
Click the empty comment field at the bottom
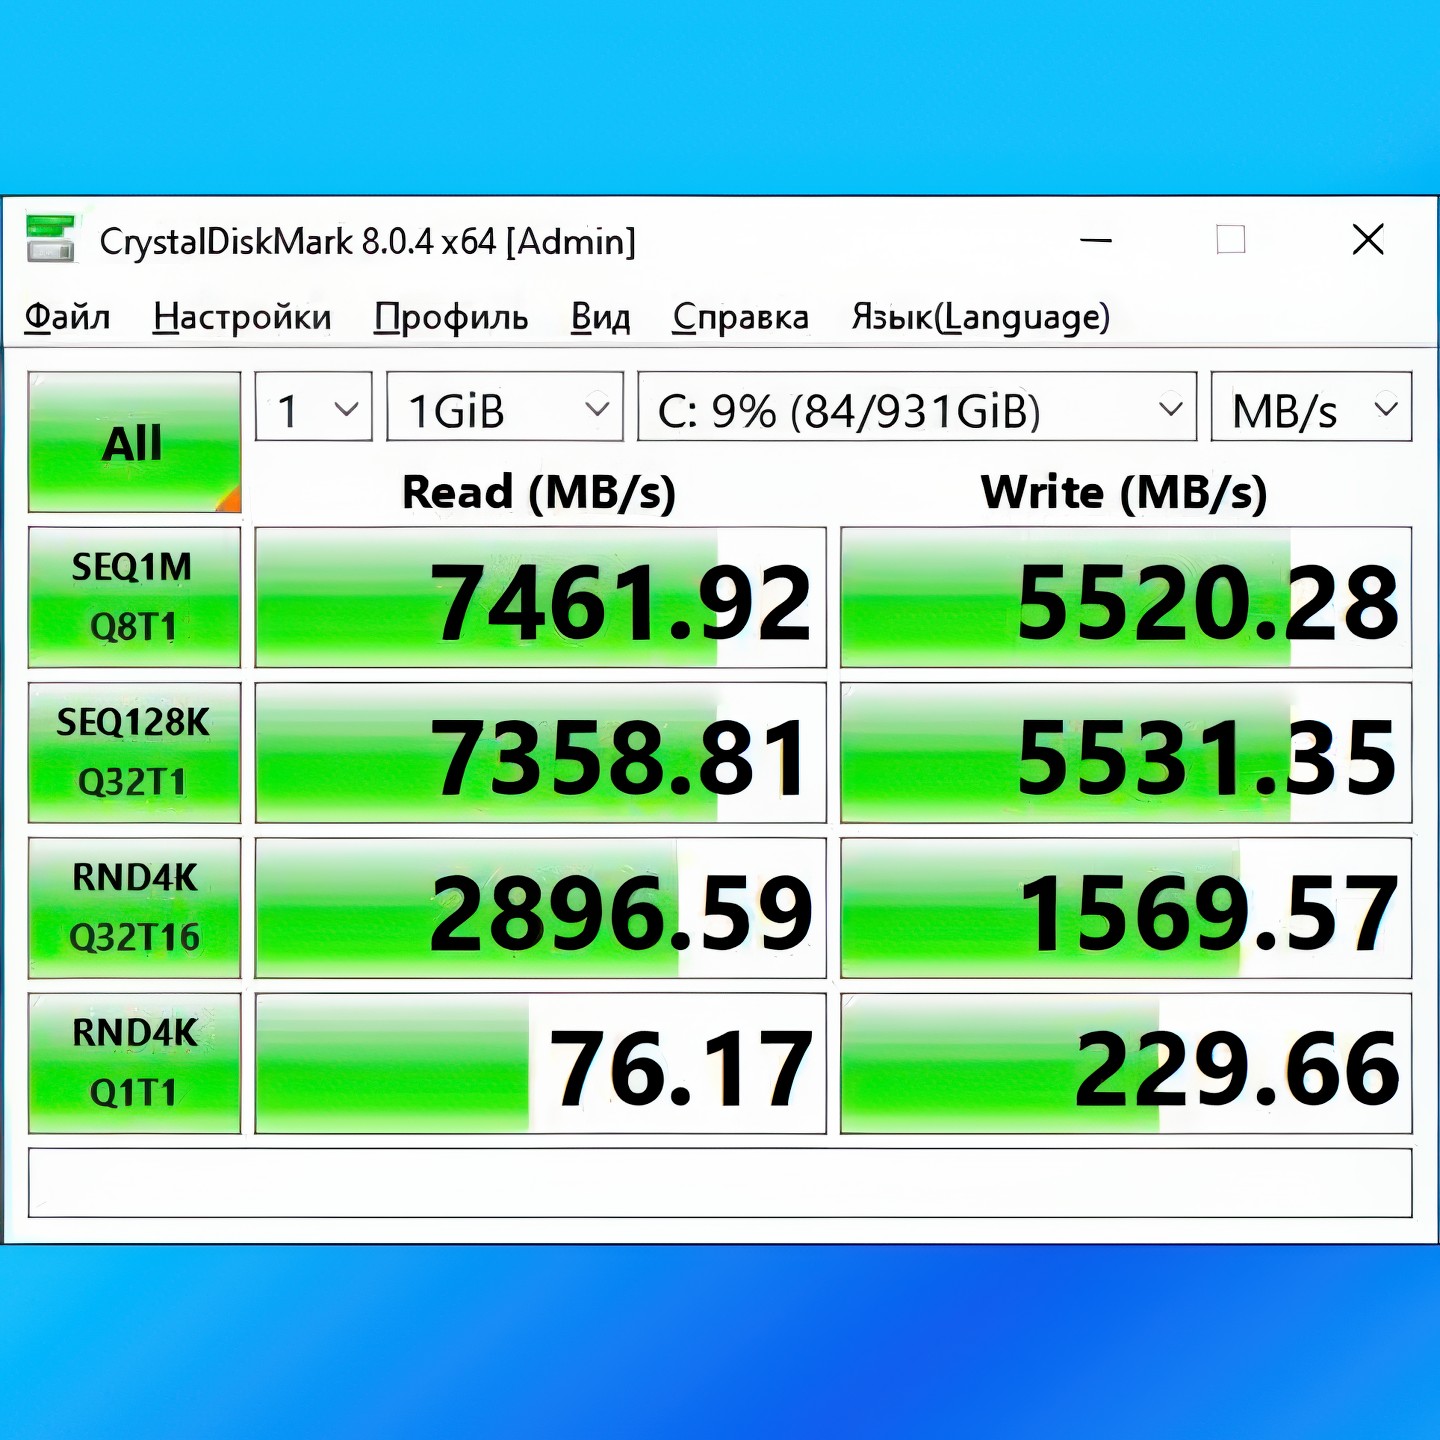point(720,1183)
